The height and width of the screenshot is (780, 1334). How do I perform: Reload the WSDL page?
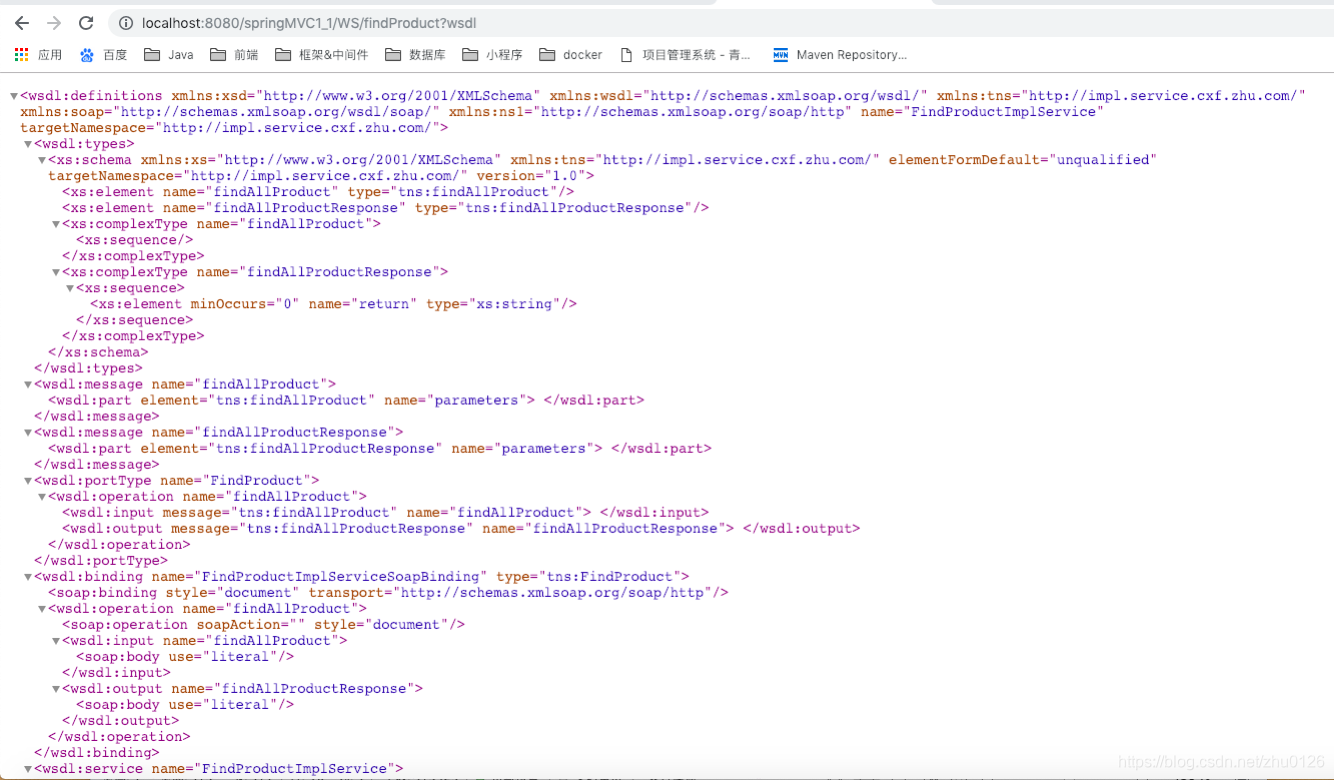tap(88, 22)
